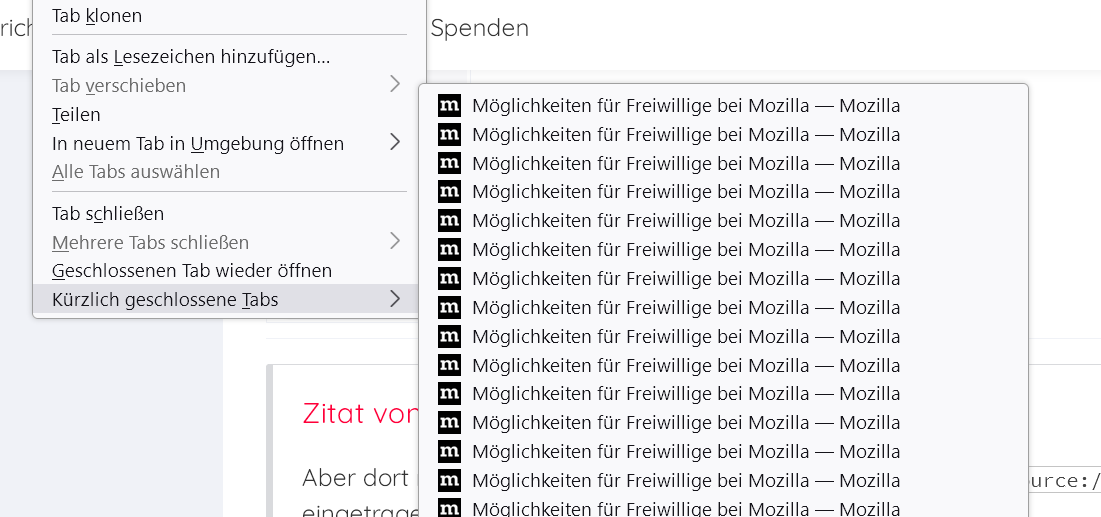Expand the arrow beside "In neuem Tab in Umgebung öffnen"
1101x517 pixels.
395,143
